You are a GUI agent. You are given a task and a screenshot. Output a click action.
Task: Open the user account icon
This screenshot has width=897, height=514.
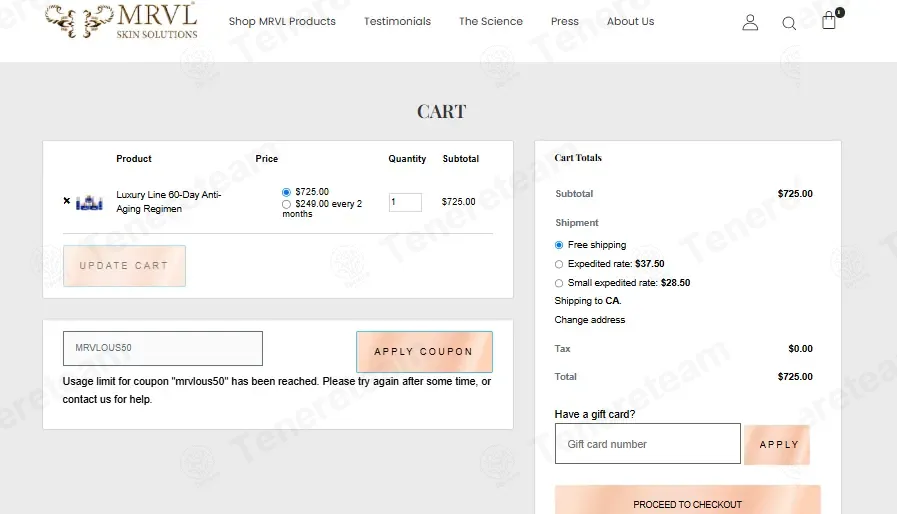click(x=750, y=22)
